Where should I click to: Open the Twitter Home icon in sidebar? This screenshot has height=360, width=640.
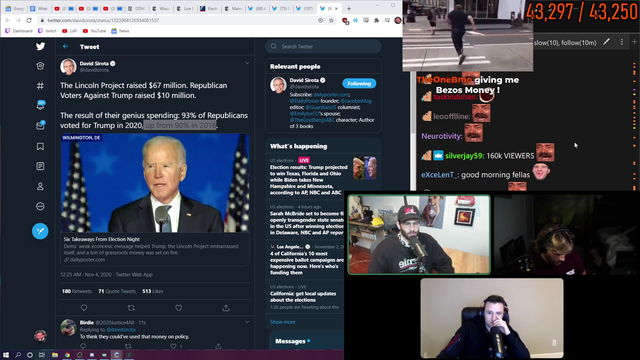40,66
